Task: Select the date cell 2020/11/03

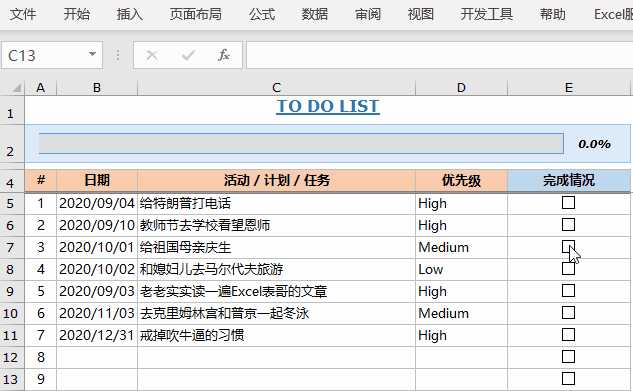Action: (97, 313)
